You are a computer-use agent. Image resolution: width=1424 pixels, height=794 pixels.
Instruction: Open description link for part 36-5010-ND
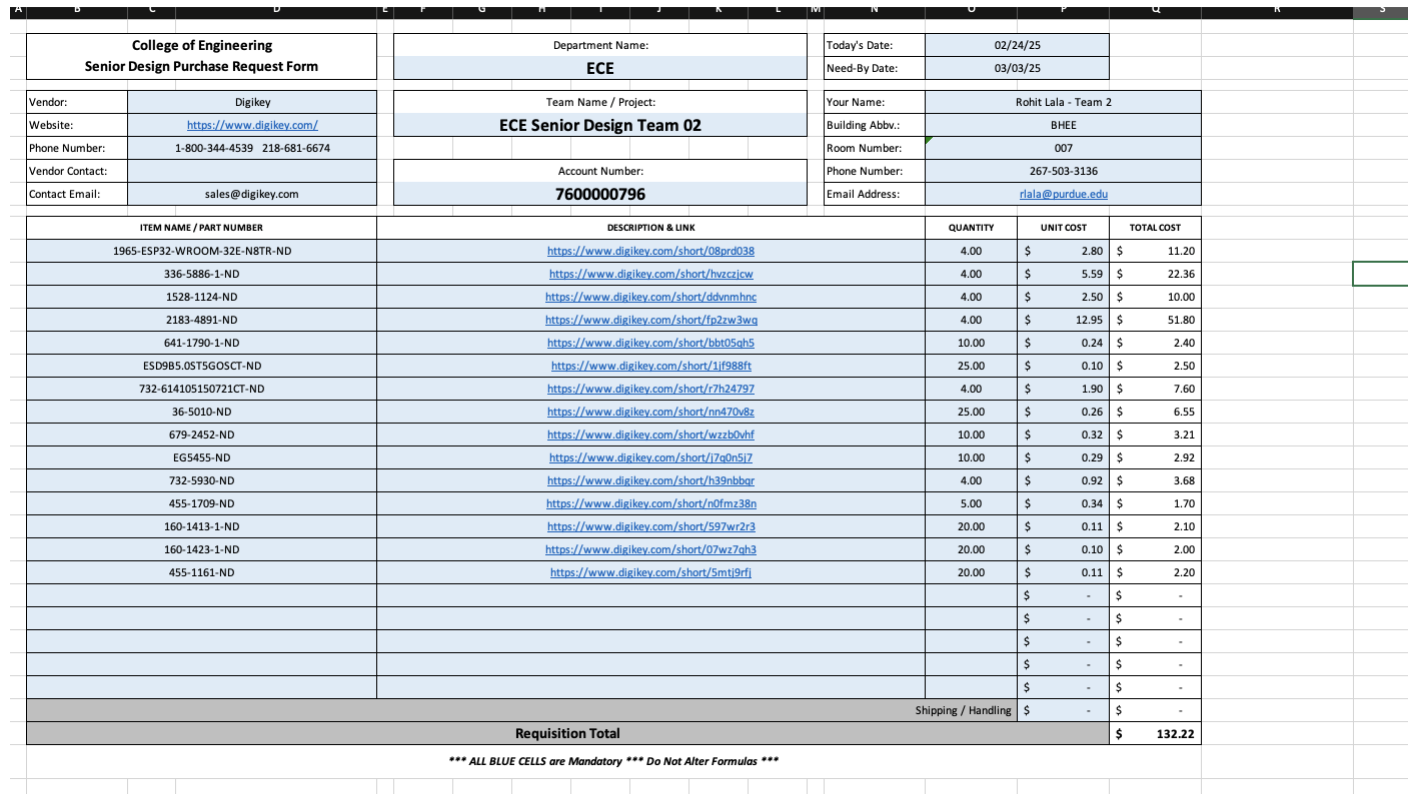(650, 412)
